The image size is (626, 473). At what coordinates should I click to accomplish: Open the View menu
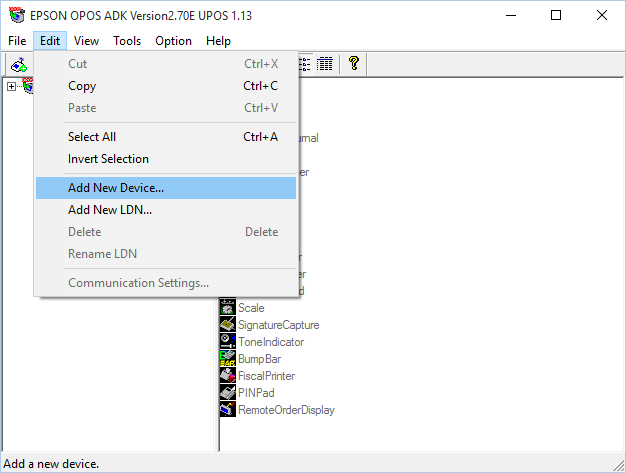click(x=86, y=41)
